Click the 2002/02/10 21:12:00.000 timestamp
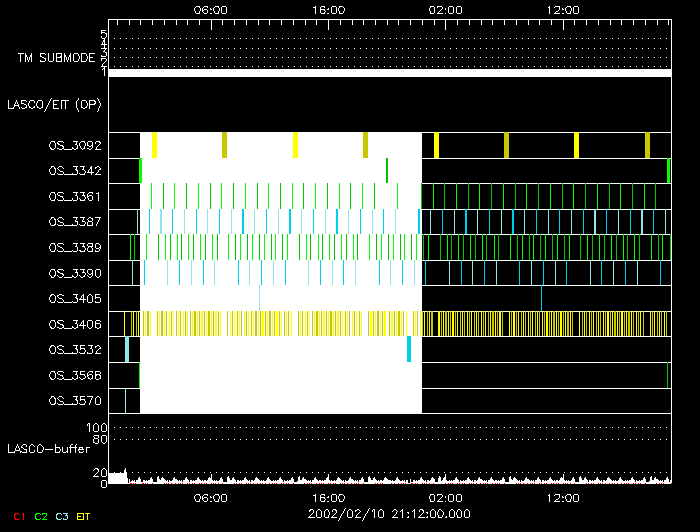Screen dimensions: 700x532 tap(387, 514)
